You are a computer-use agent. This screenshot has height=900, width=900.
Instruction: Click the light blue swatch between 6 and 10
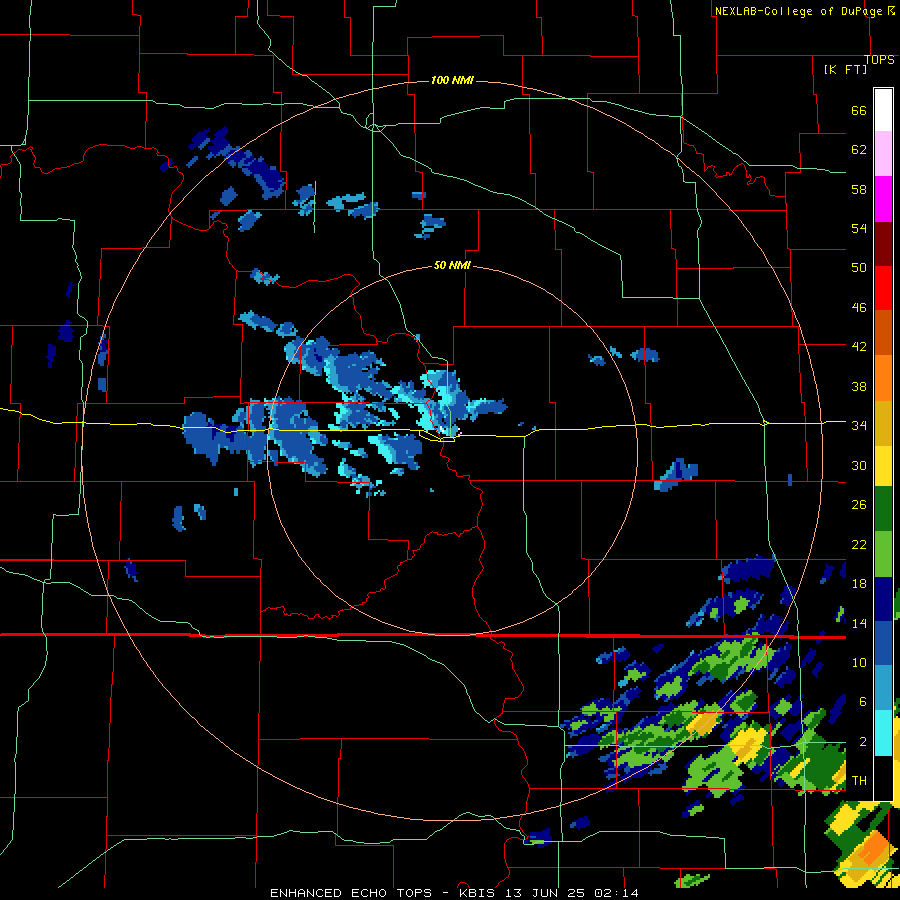pyautogui.click(x=883, y=688)
